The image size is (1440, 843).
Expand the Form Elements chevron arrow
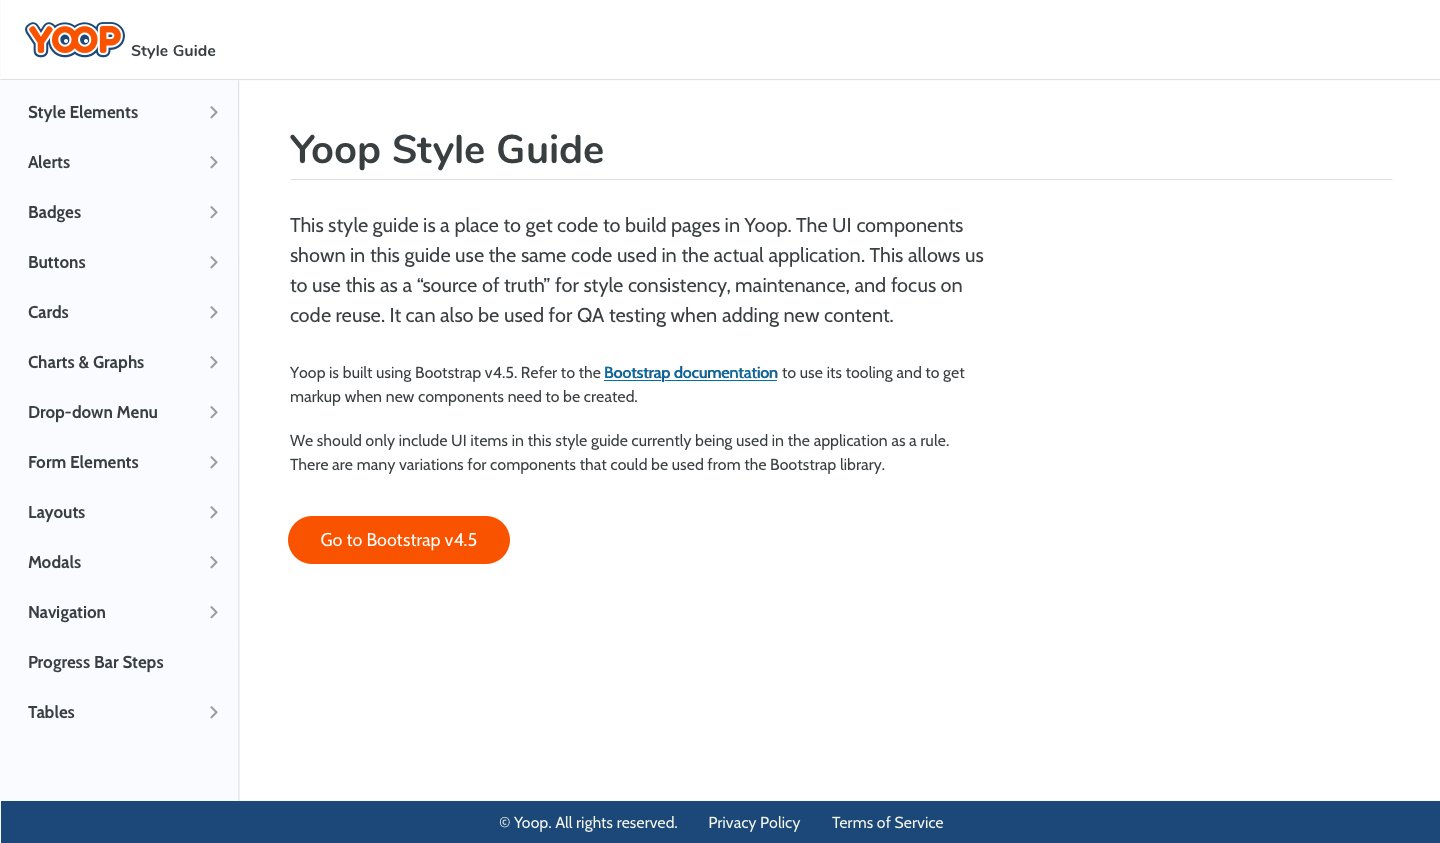point(213,462)
